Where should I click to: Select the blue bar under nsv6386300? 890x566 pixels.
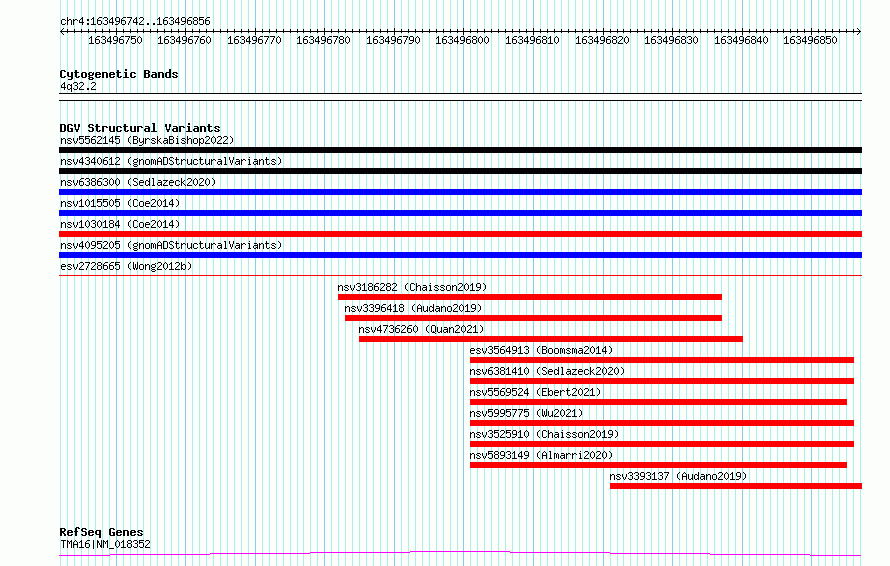pos(460,192)
